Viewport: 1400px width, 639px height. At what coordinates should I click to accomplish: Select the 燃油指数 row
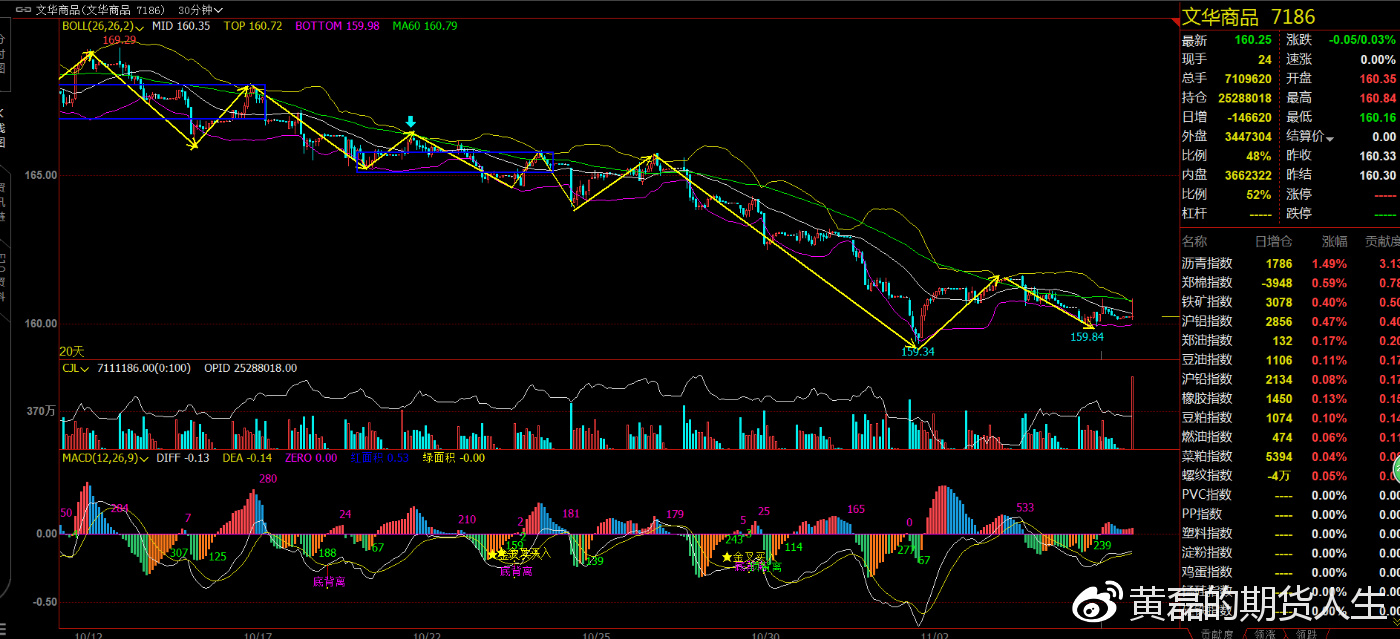tap(1290, 437)
